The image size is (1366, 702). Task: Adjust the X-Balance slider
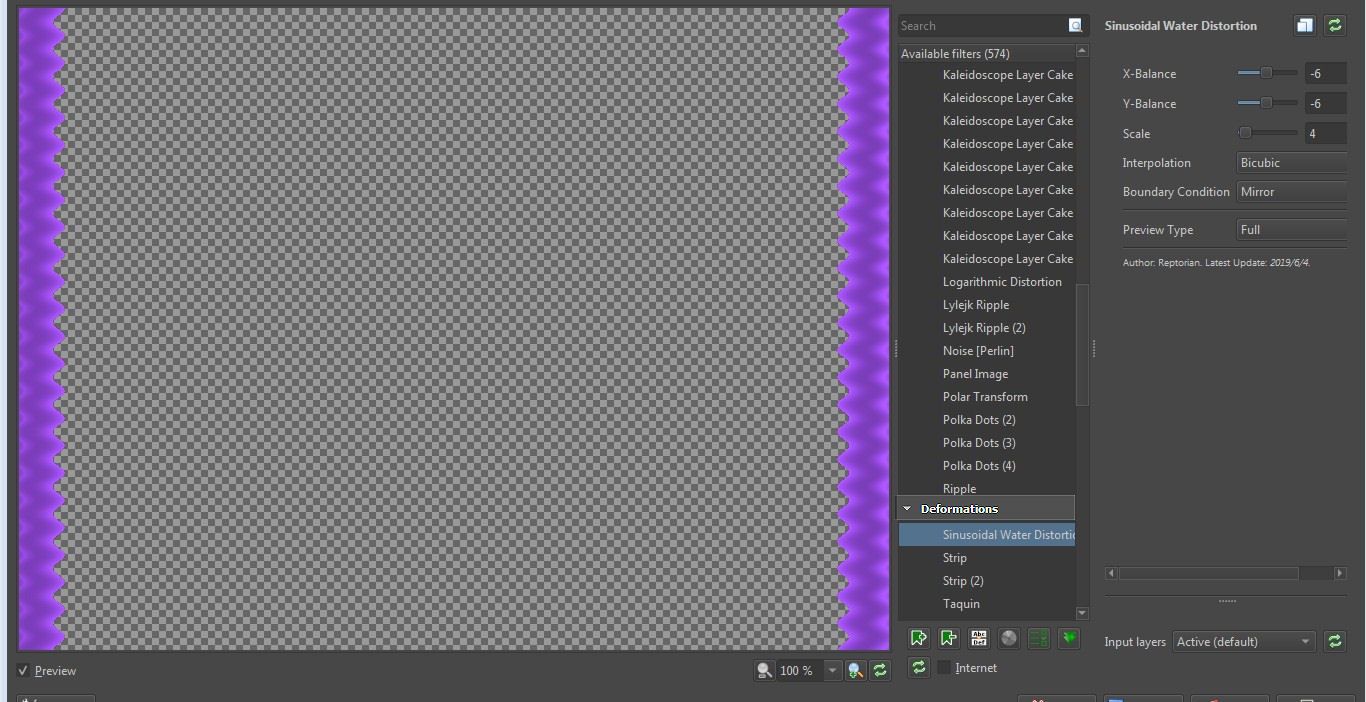(x=1267, y=73)
